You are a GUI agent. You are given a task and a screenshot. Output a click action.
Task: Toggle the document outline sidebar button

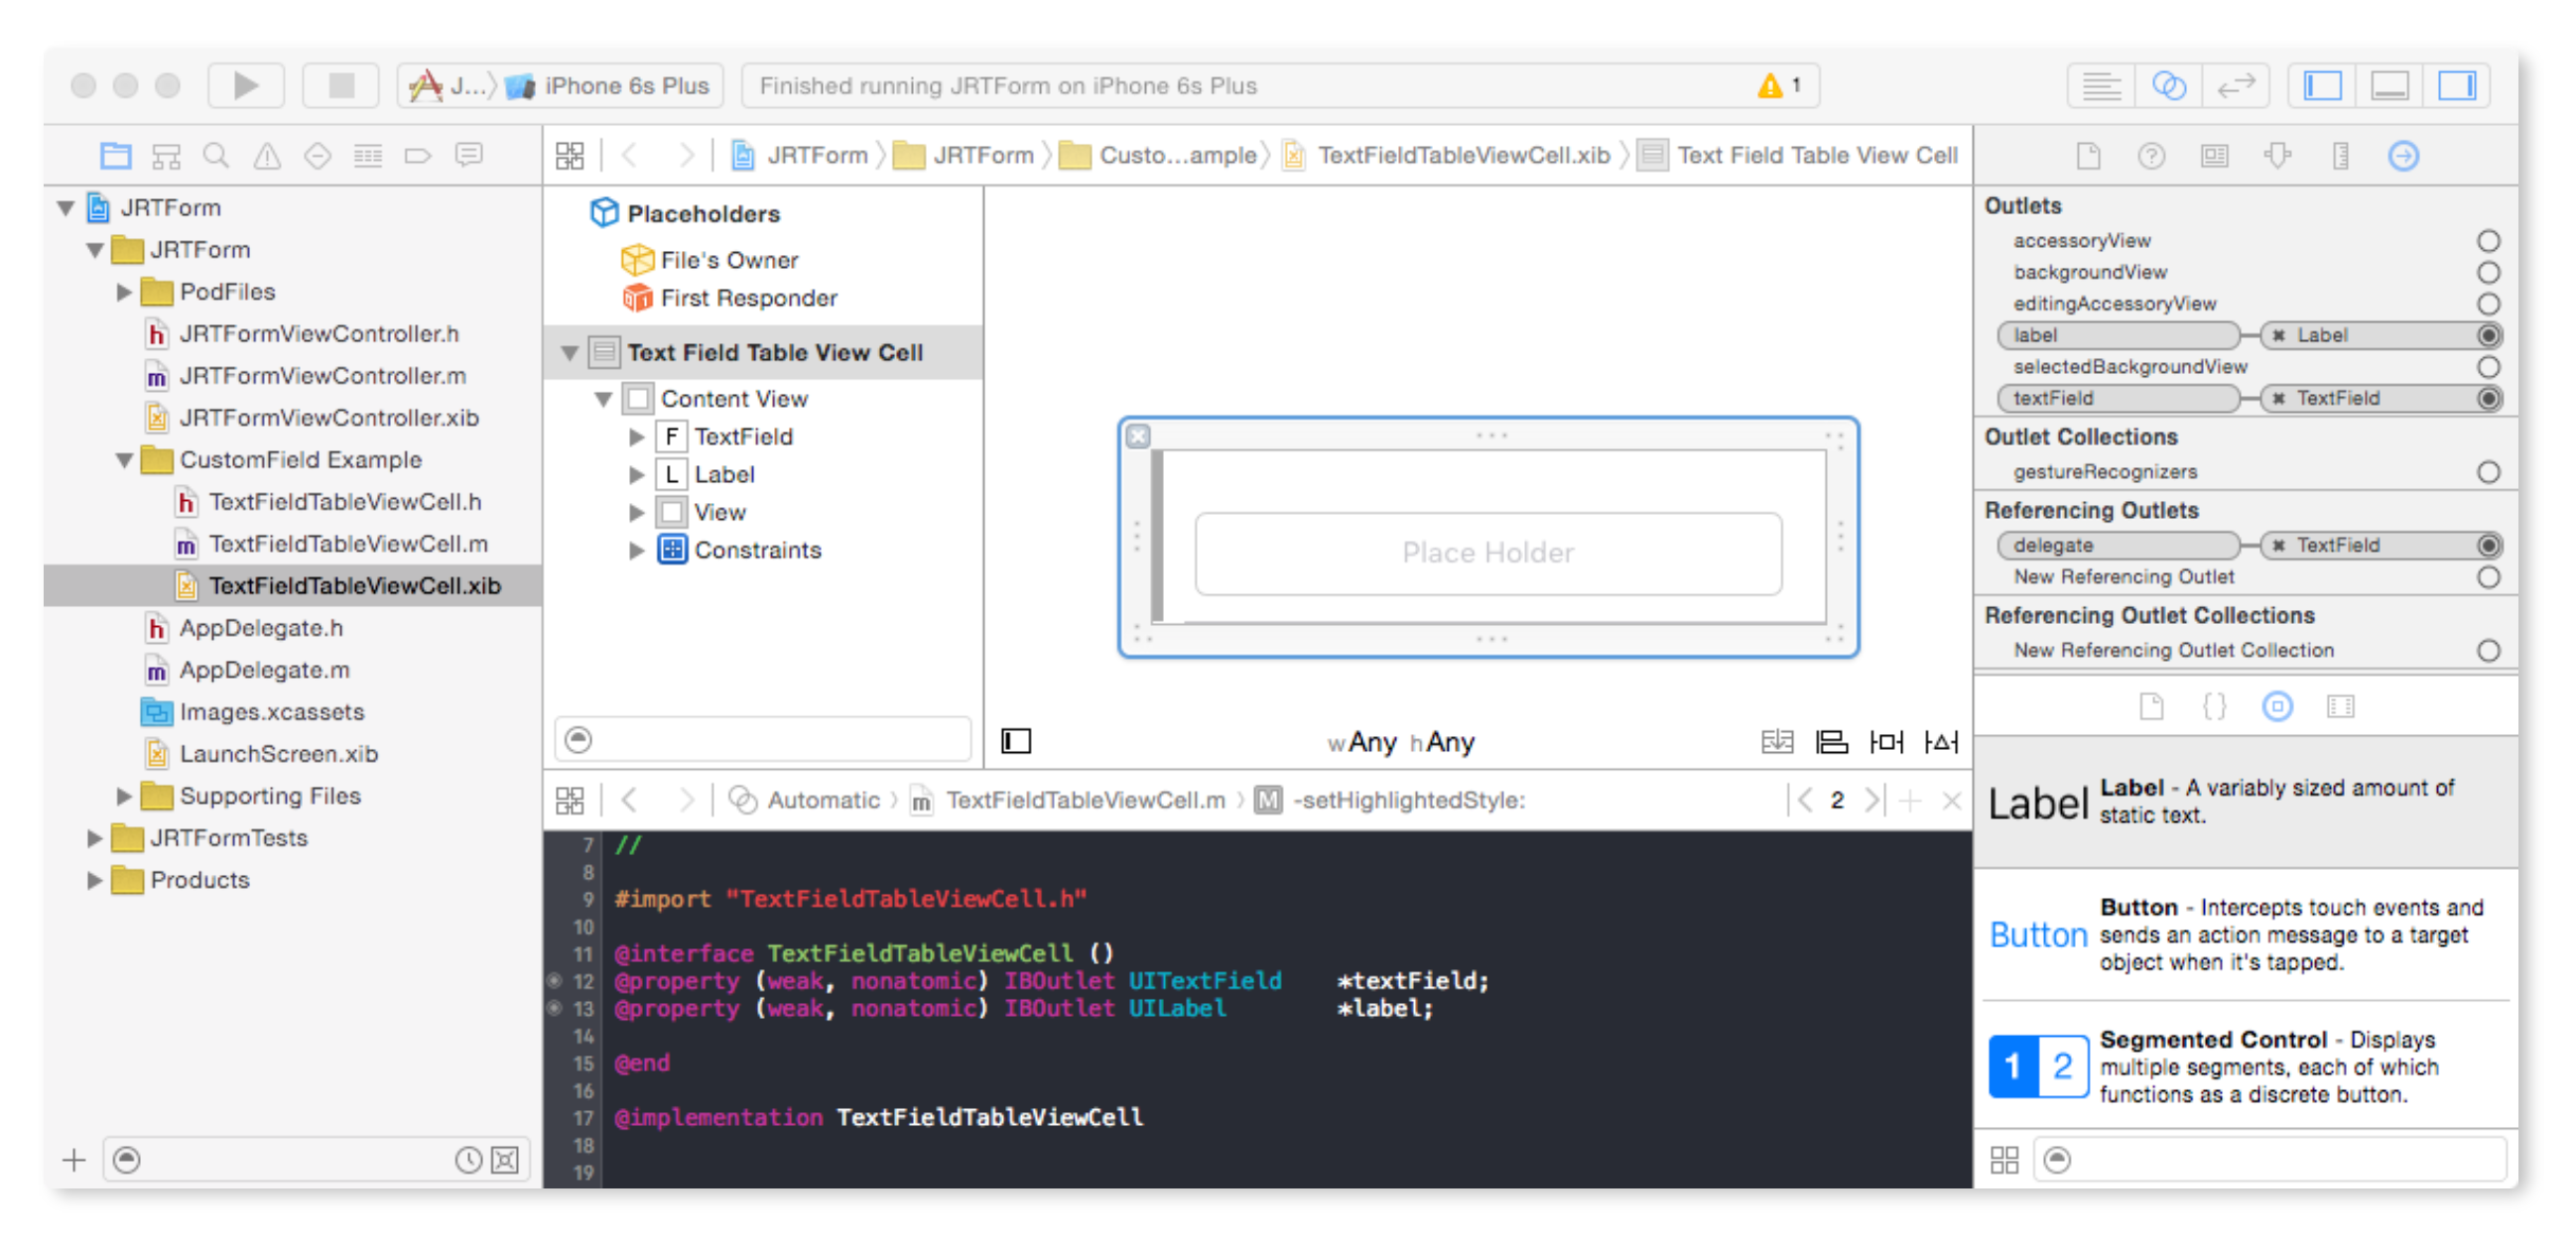1016,741
